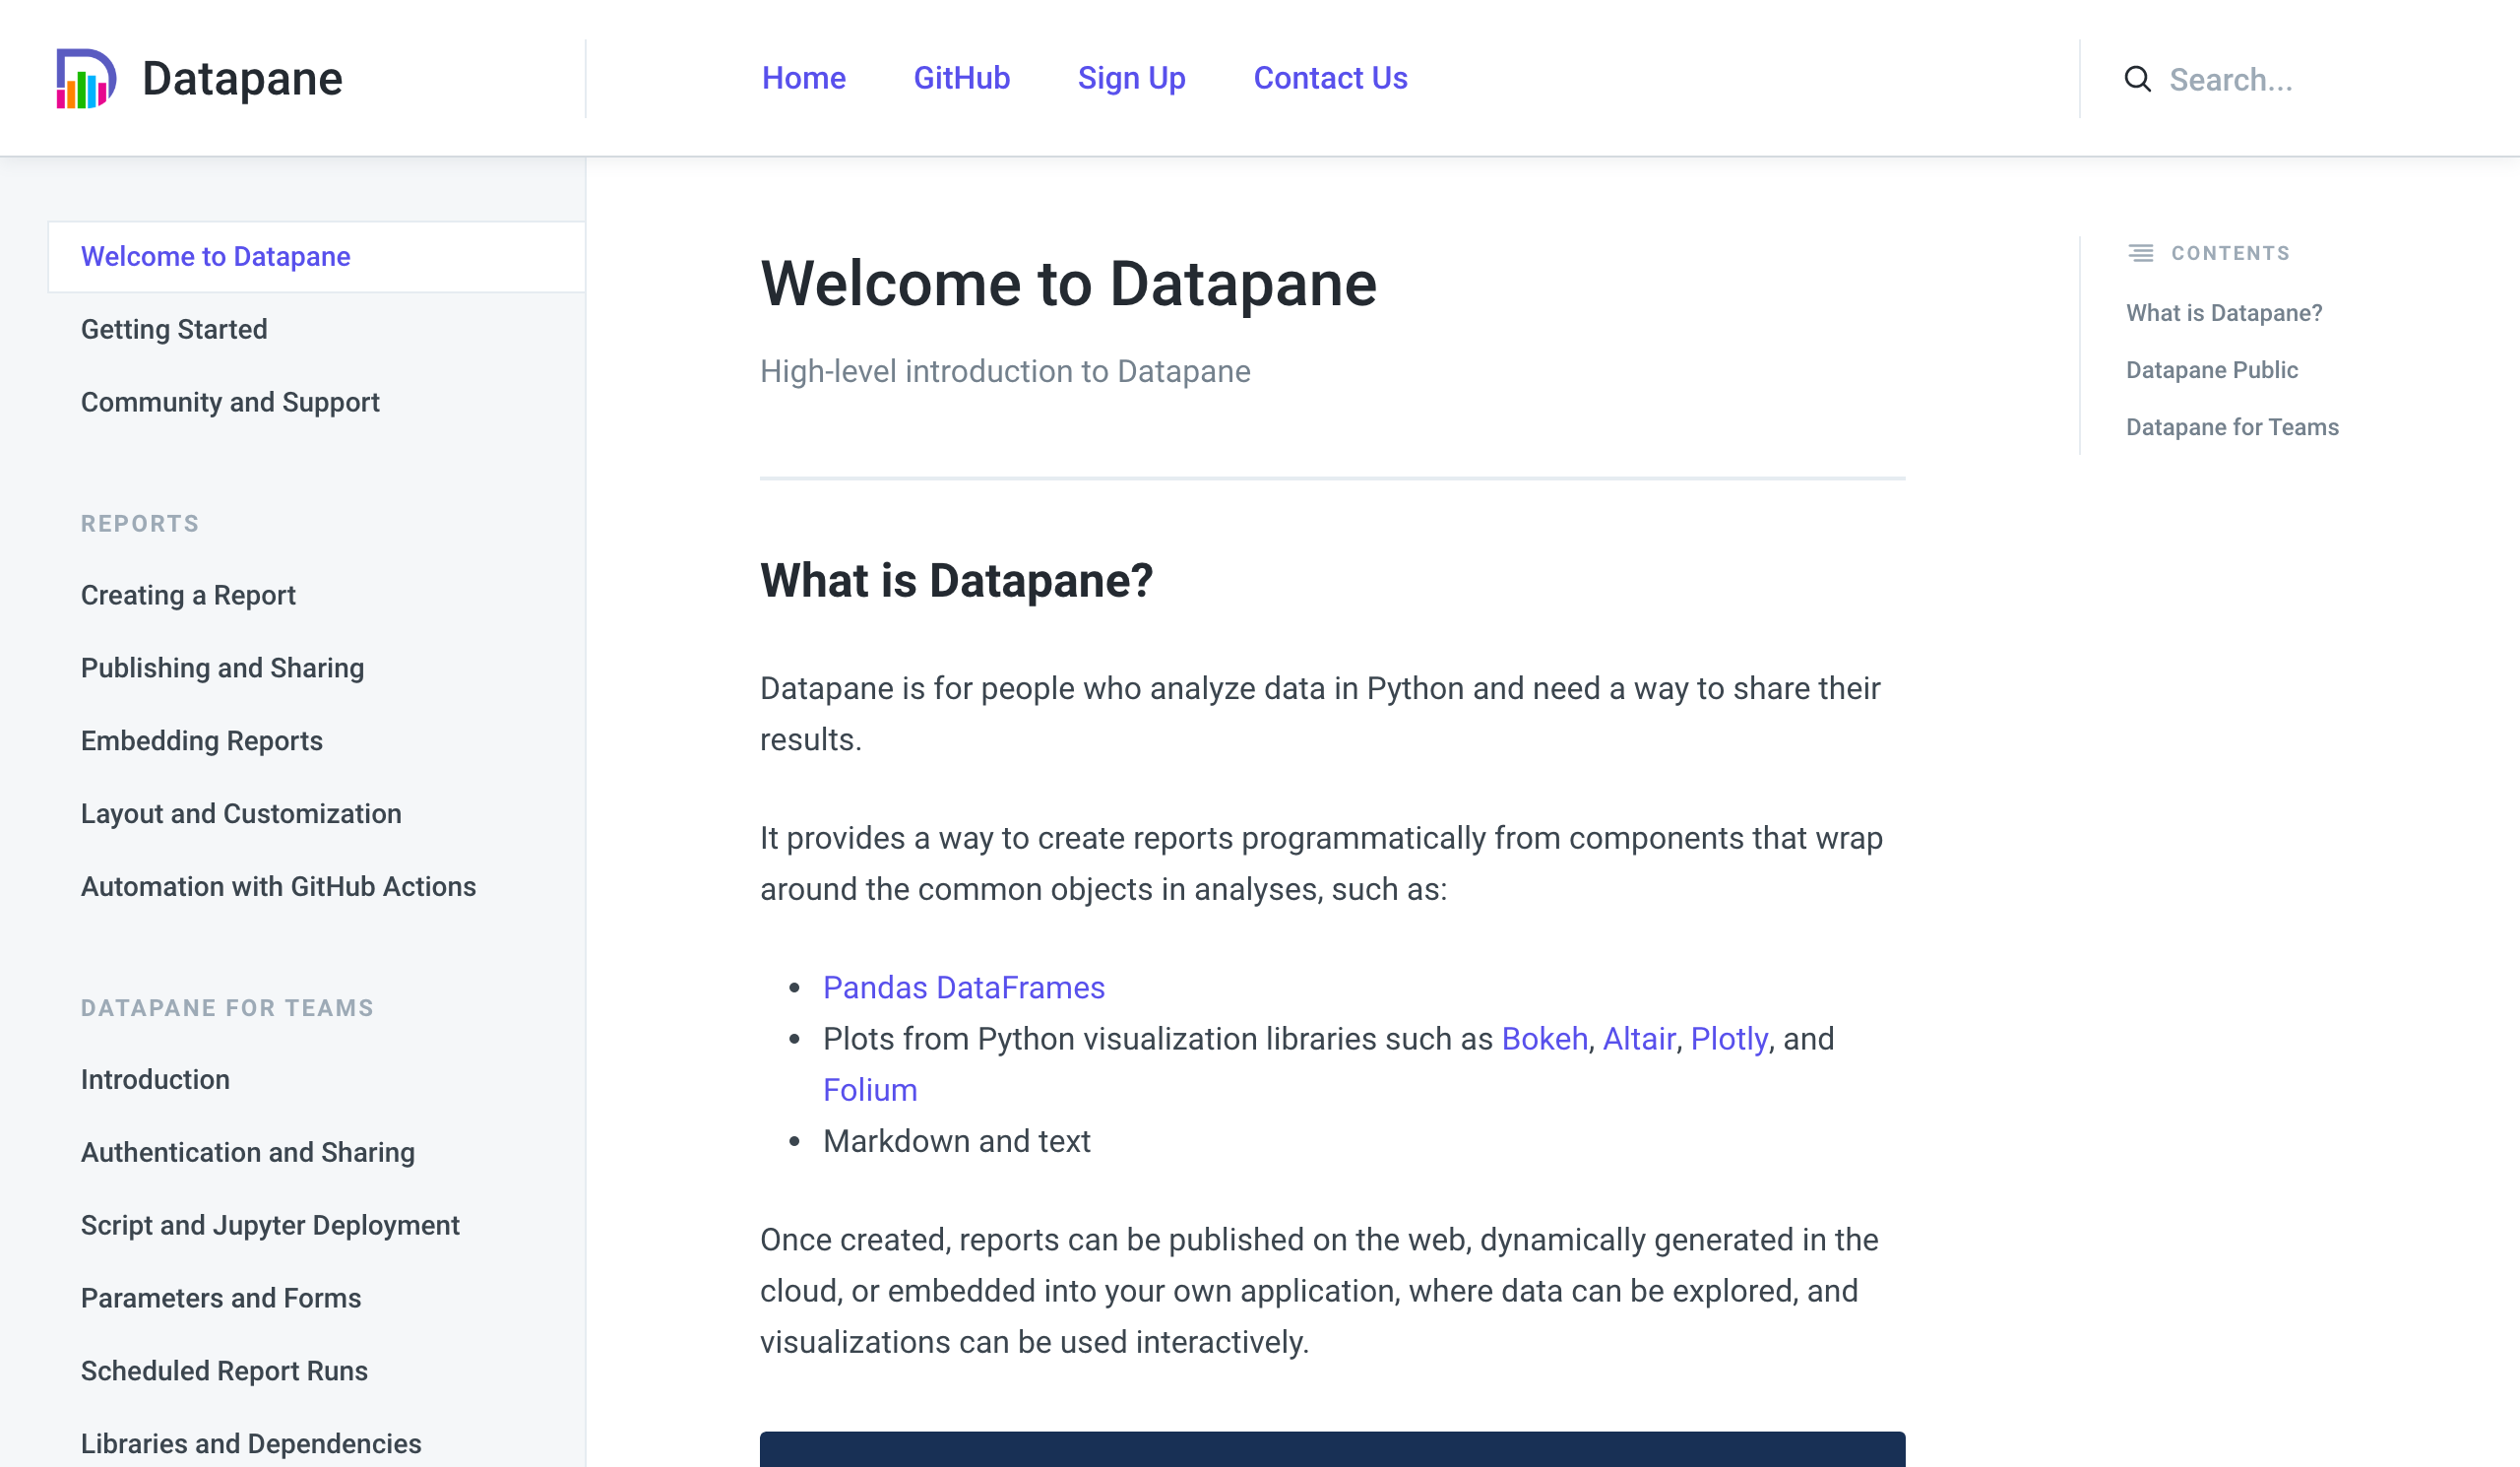Open Libraries and Dependencies page
The image size is (2520, 1467).
click(x=251, y=1444)
